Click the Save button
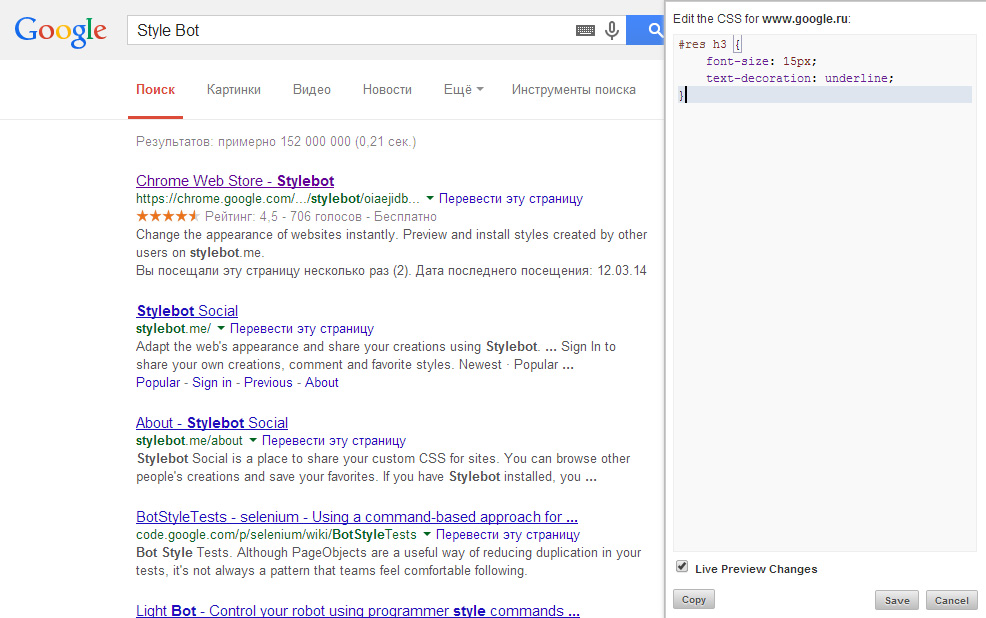986x618 pixels. 897,600
